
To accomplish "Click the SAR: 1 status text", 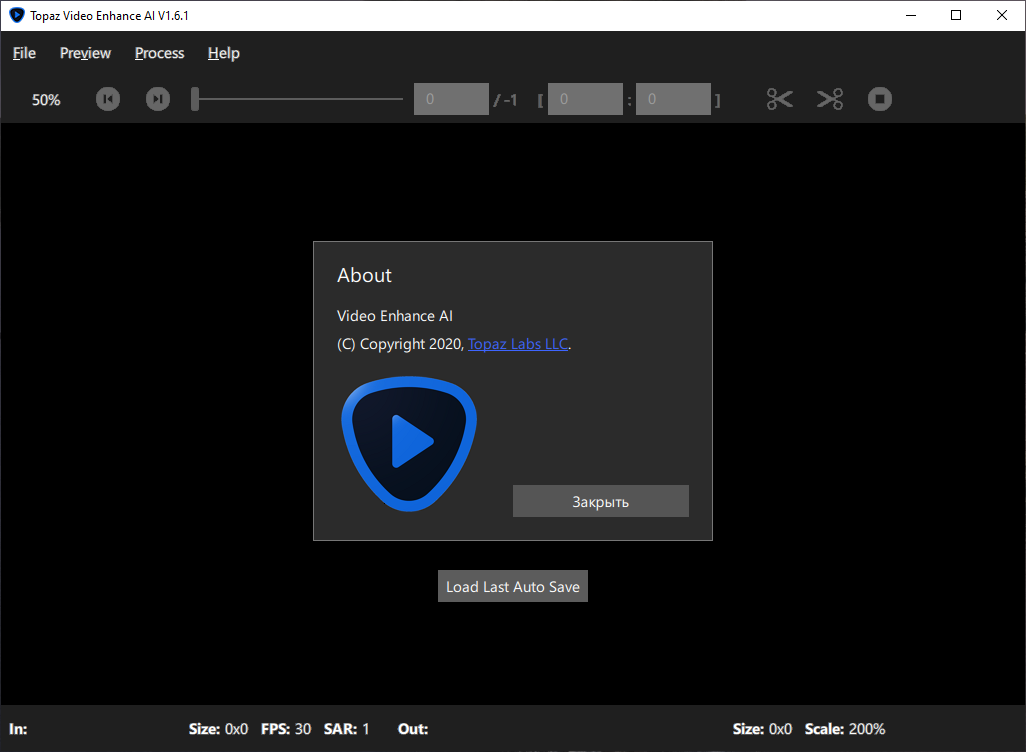I will pyautogui.click(x=347, y=729).
